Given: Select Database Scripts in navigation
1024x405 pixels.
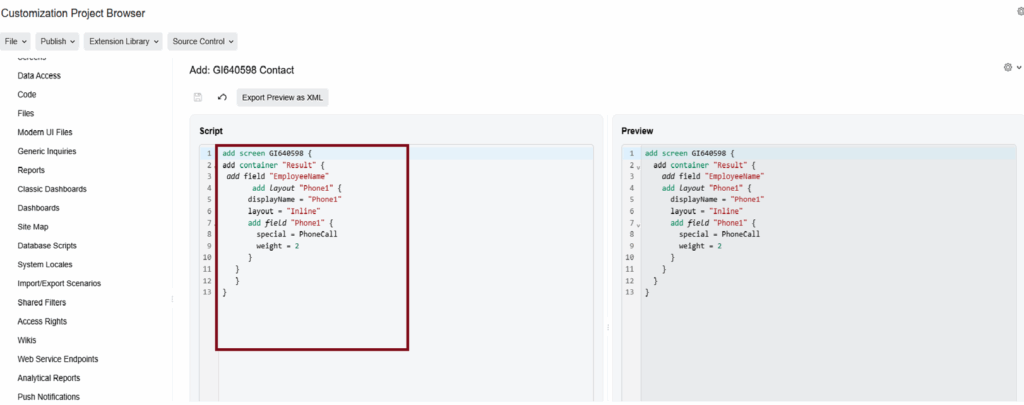Looking at the screenshot, I should coord(47,245).
